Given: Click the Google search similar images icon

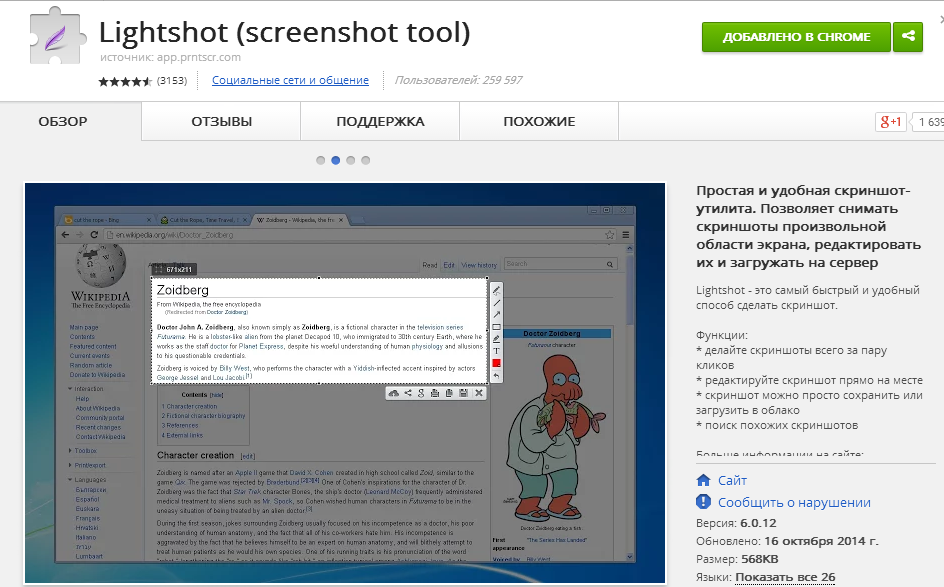Looking at the screenshot, I should click(x=421, y=393).
